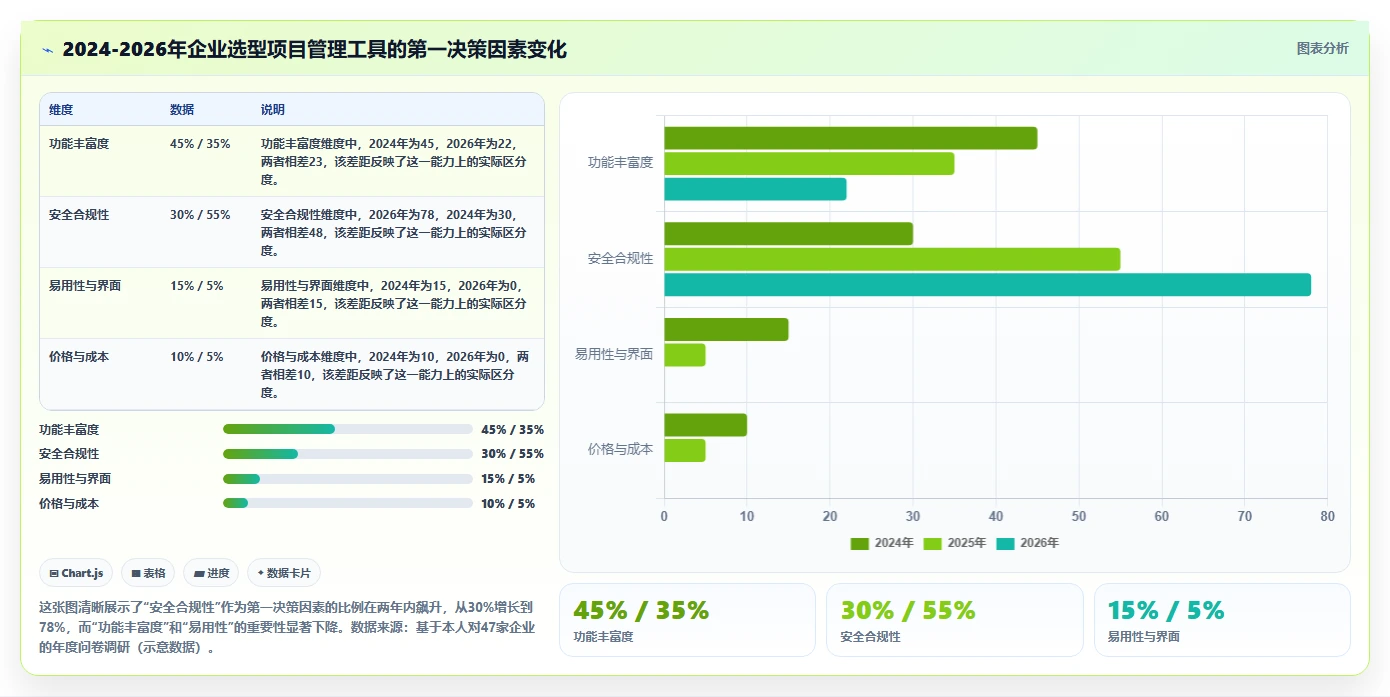Screen dimensions: 1390x697
Task: Click the 2025 bar for 安全合规性
Action: tap(892, 259)
